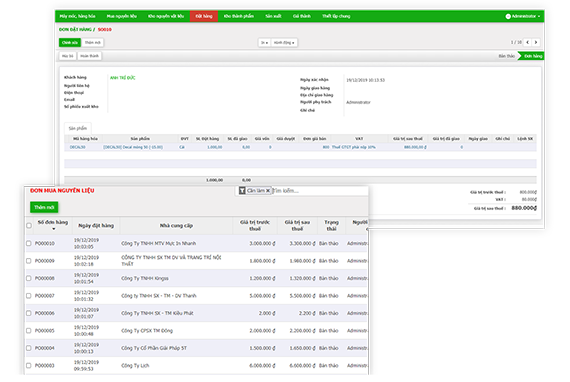Open the Administrator user dropdown
Image resolution: width=570 pixels, height=382 pixels.
[523, 16]
